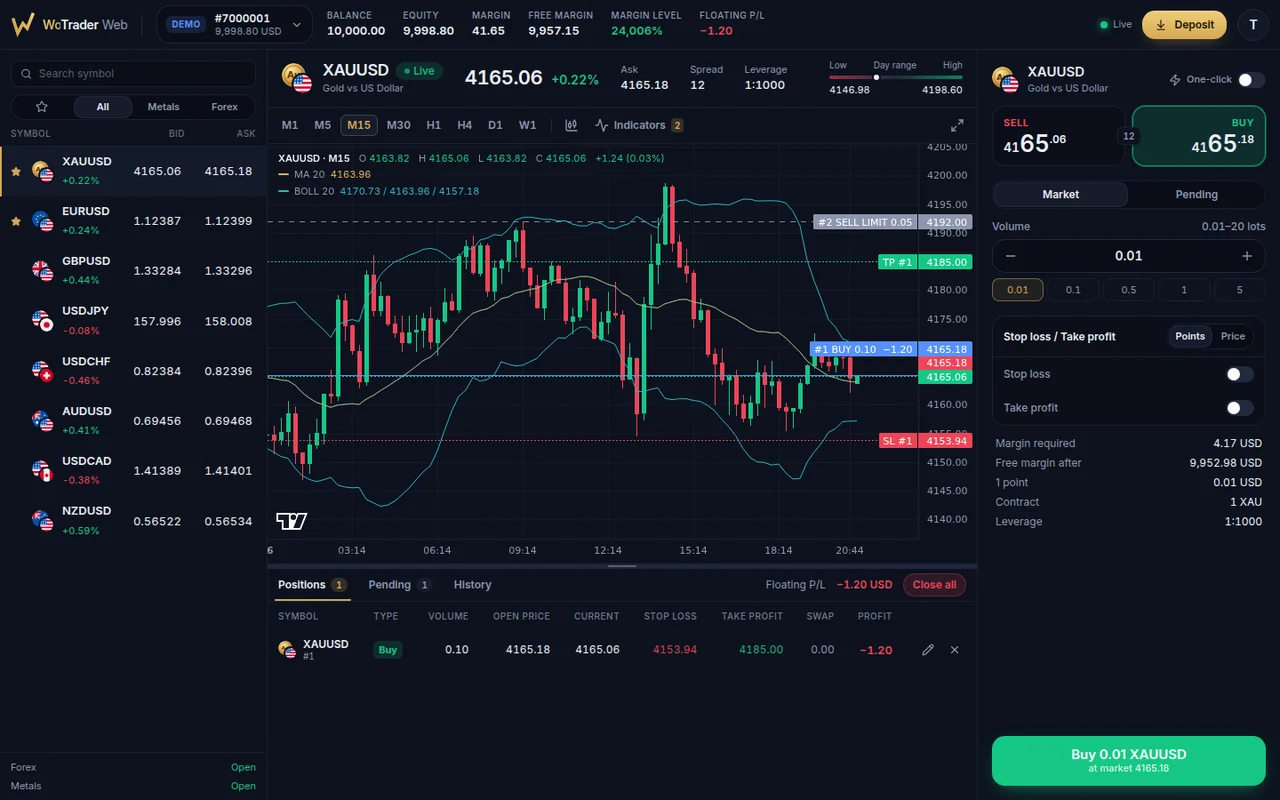Image resolution: width=1280 pixels, height=800 pixels.
Task: Select the Pending order type
Action: (1196, 194)
